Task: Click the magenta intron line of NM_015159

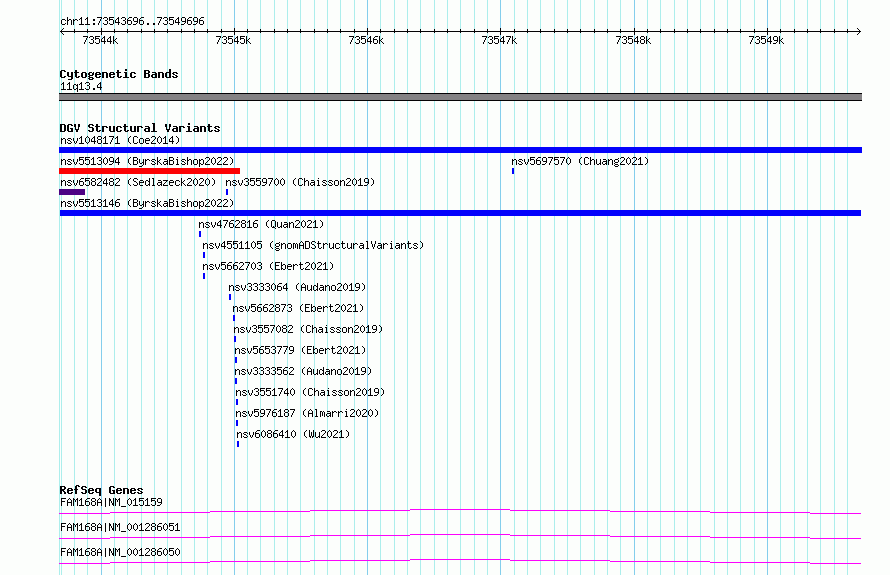Action: point(460,511)
